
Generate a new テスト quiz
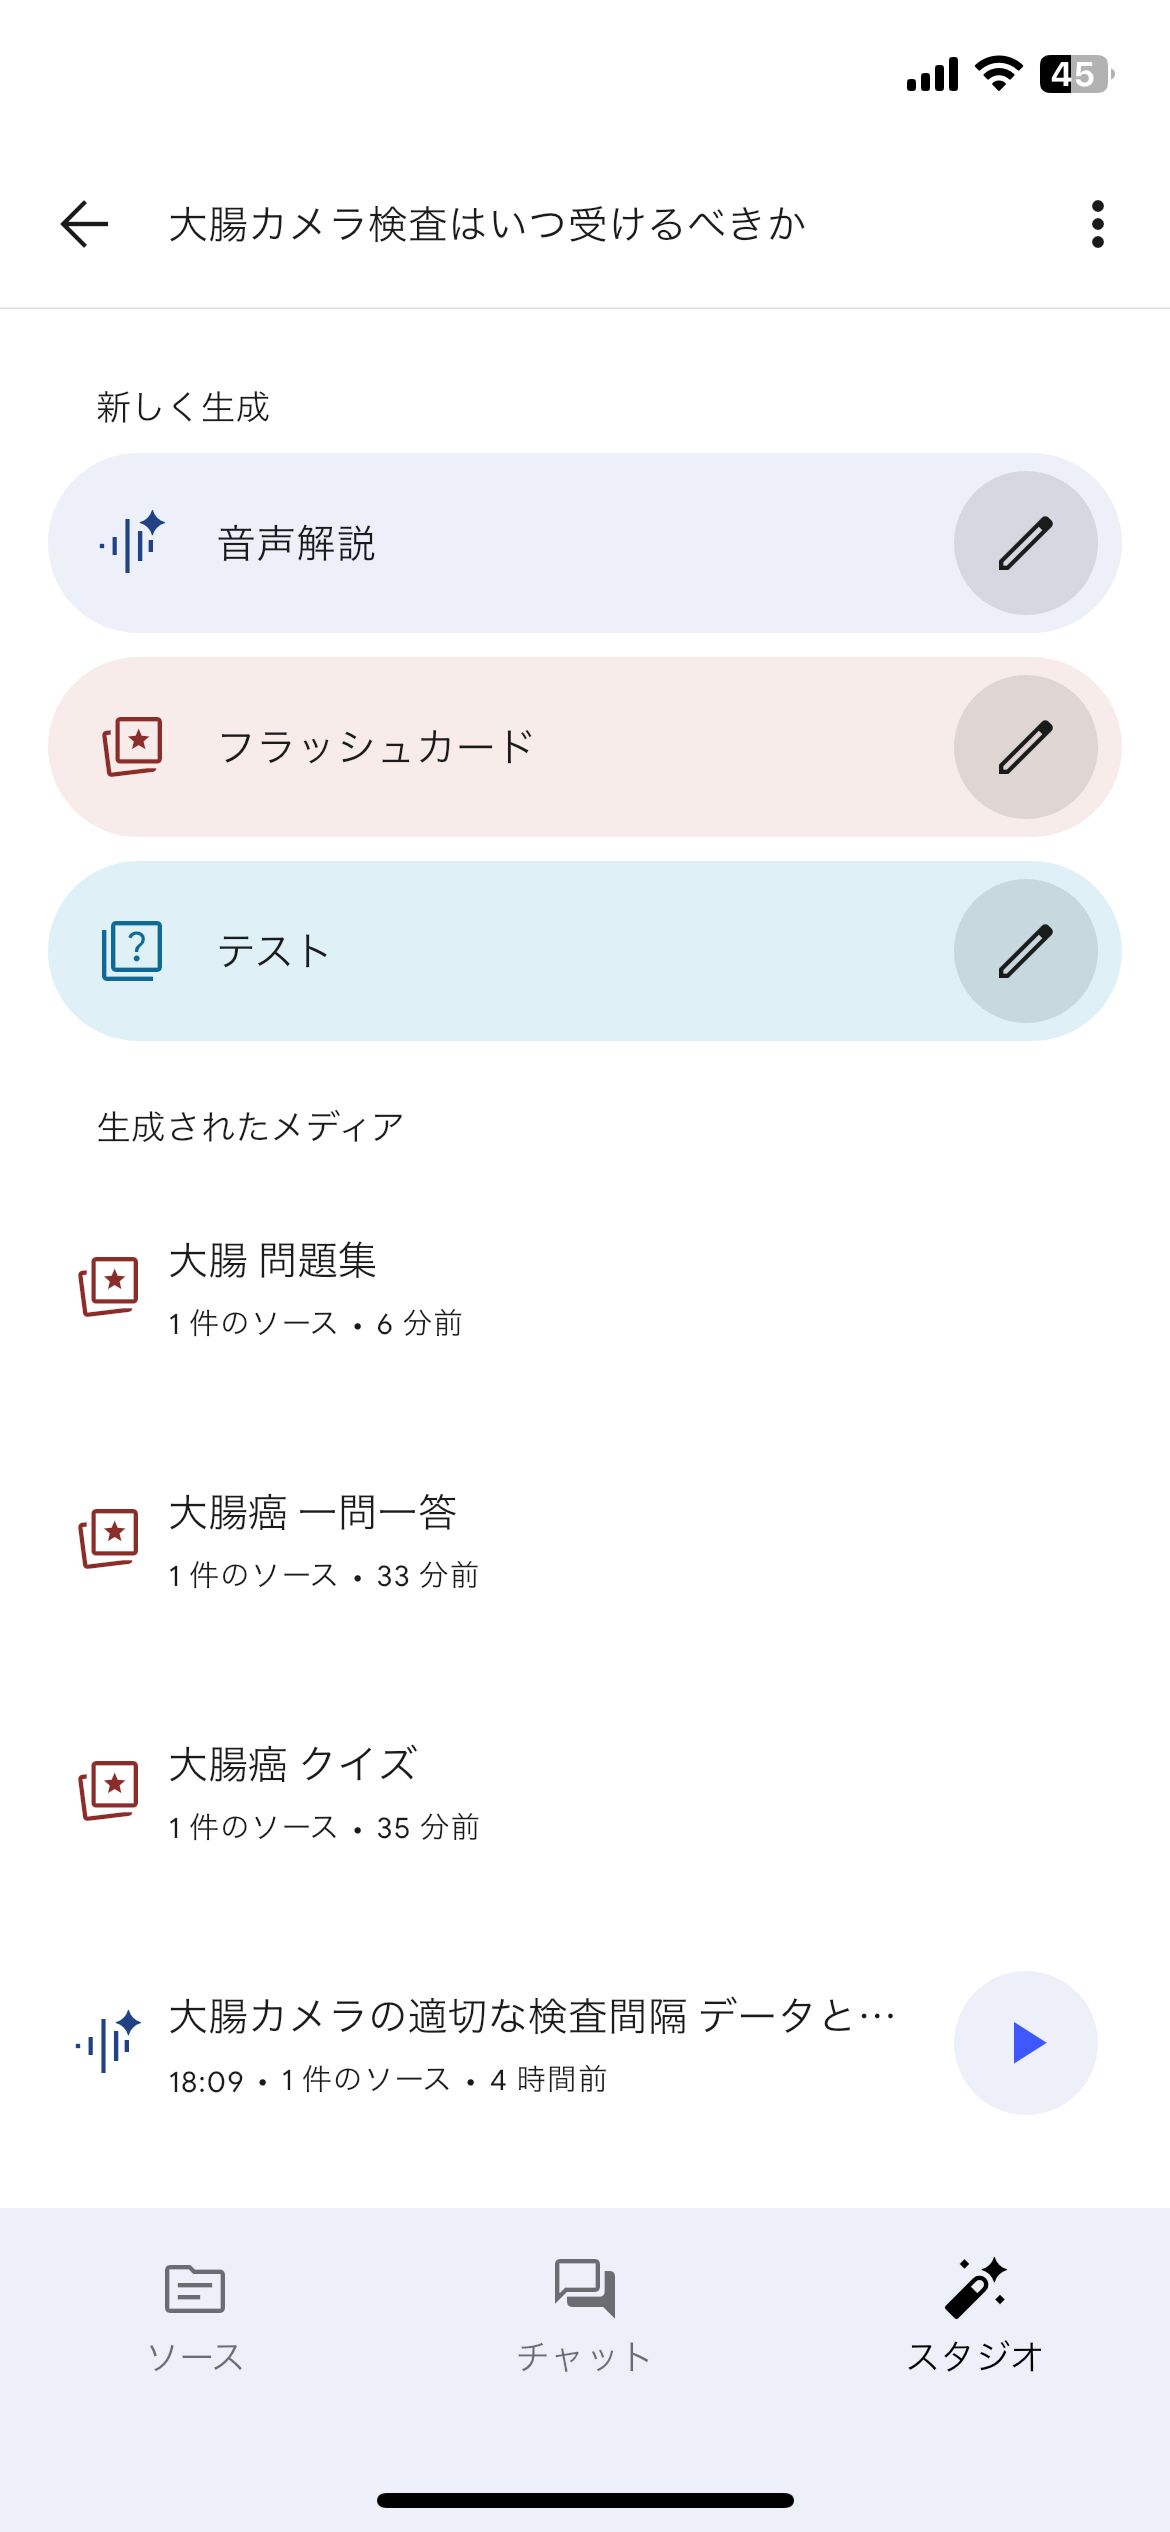pos(500,951)
